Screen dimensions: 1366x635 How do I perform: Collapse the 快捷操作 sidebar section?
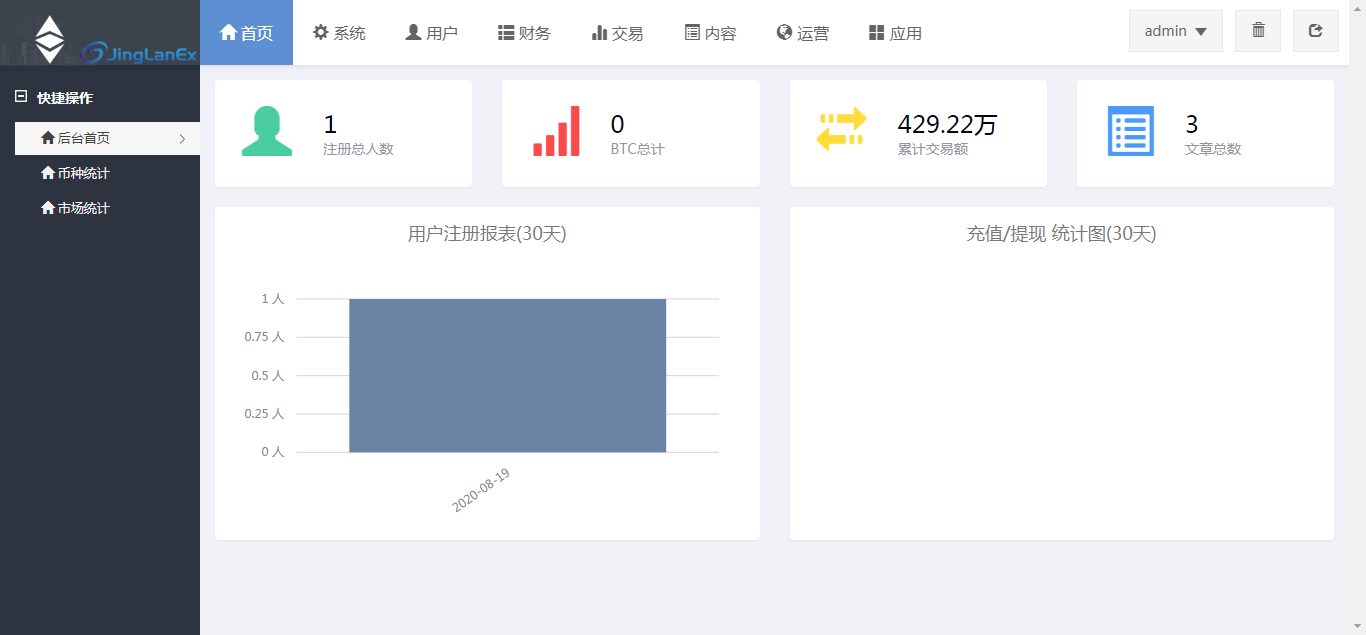coord(21,97)
